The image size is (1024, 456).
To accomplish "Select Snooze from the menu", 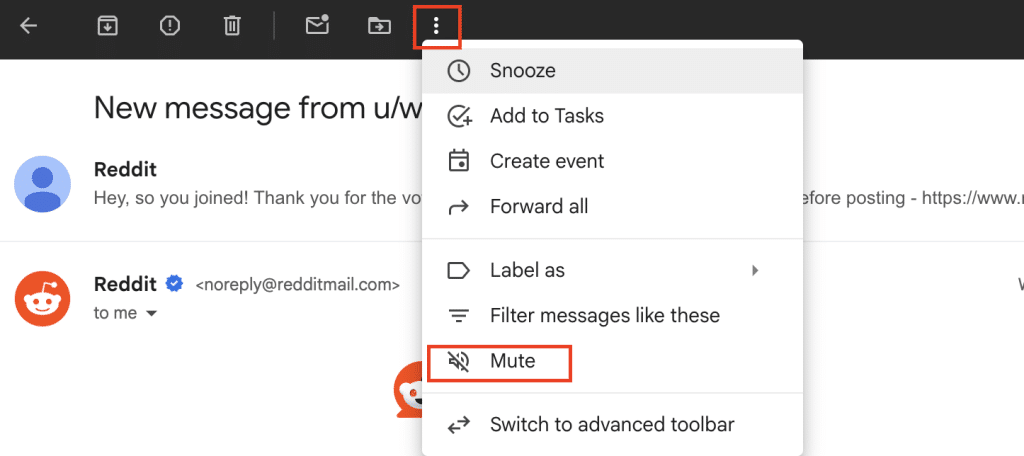I will (x=522, y=71).
